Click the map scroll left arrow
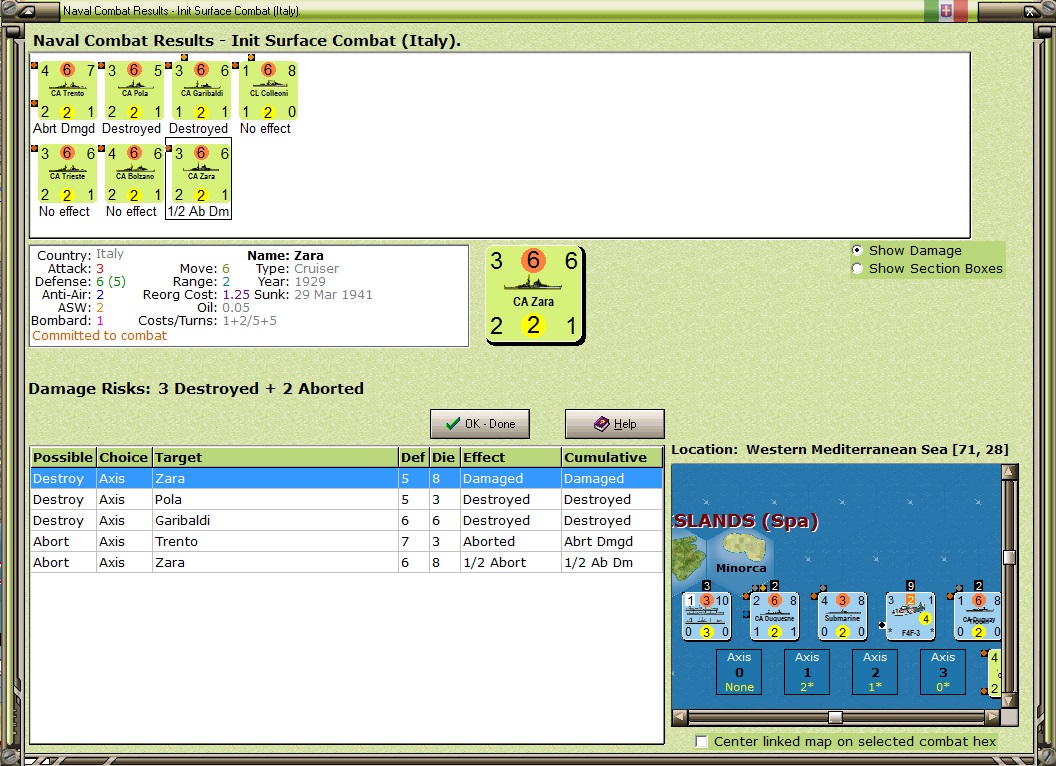This screenshot has height=766, width=1056. [x=680, y=717]
